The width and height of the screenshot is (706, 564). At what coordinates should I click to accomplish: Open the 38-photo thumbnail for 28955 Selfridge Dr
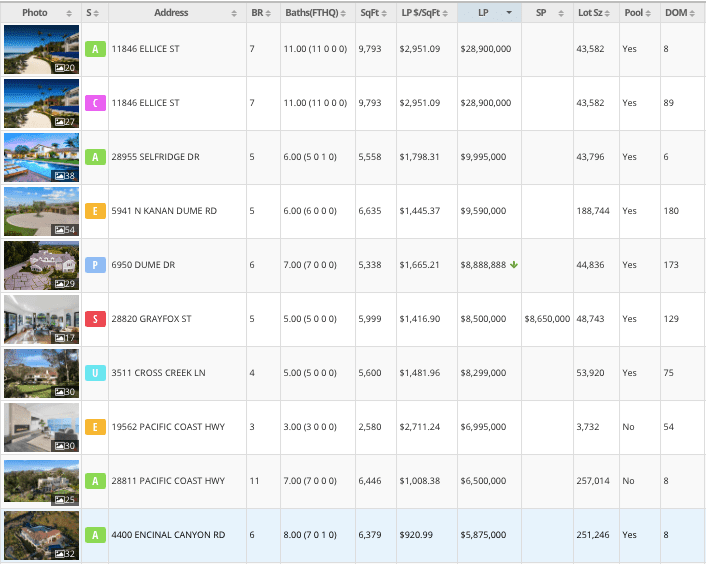[x=41, y=158]
